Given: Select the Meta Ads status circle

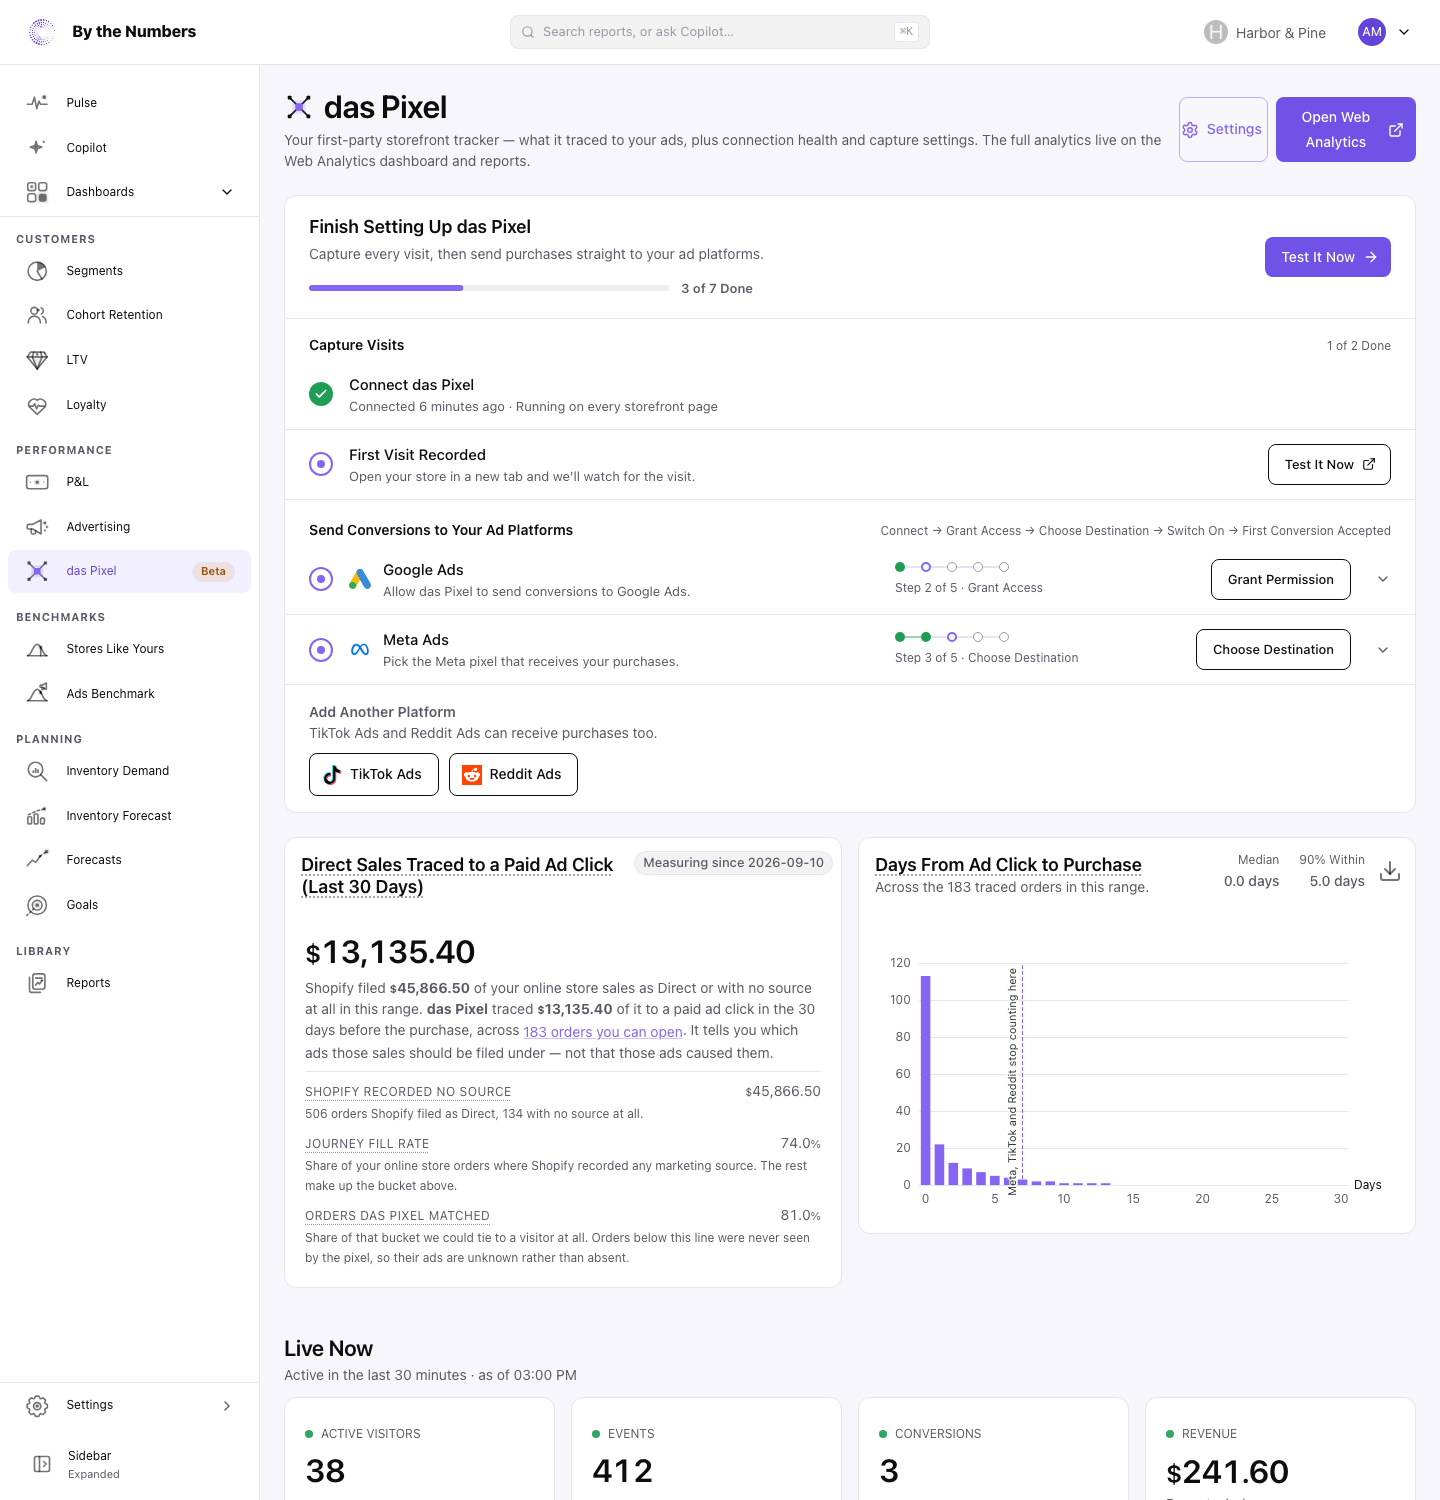Looking at the screenshot, I should 321,650.
